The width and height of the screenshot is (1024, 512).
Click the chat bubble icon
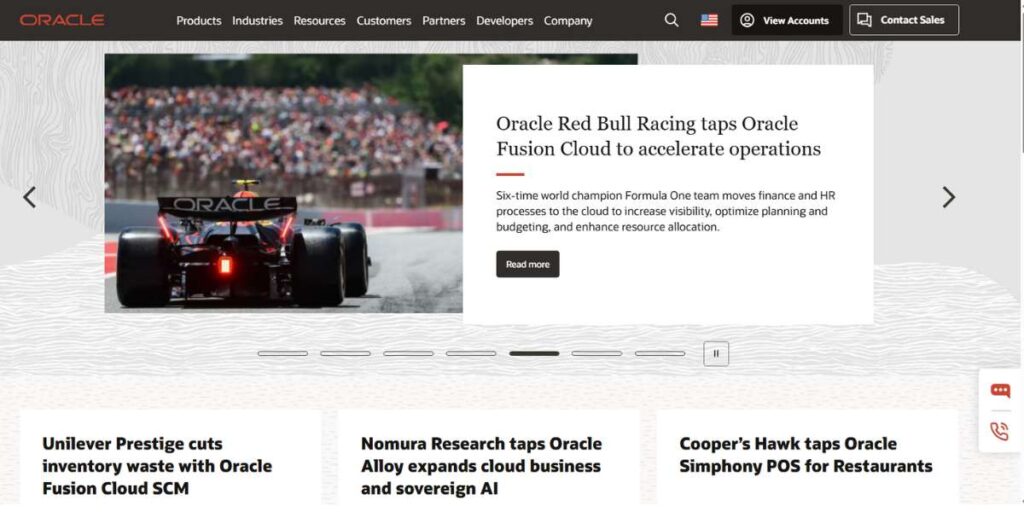point(1000,391)
